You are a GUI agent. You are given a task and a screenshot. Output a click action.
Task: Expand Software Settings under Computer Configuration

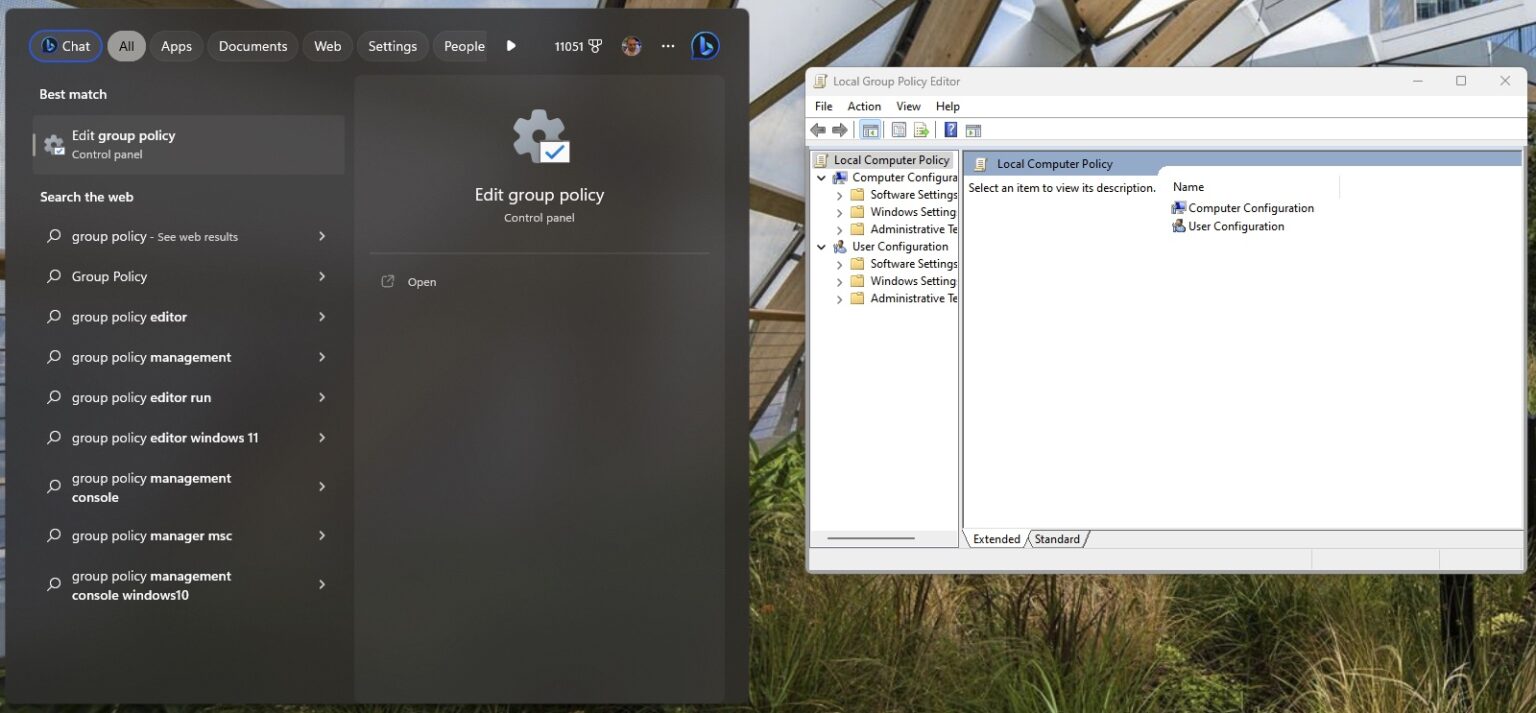click(x=839, y=194)
